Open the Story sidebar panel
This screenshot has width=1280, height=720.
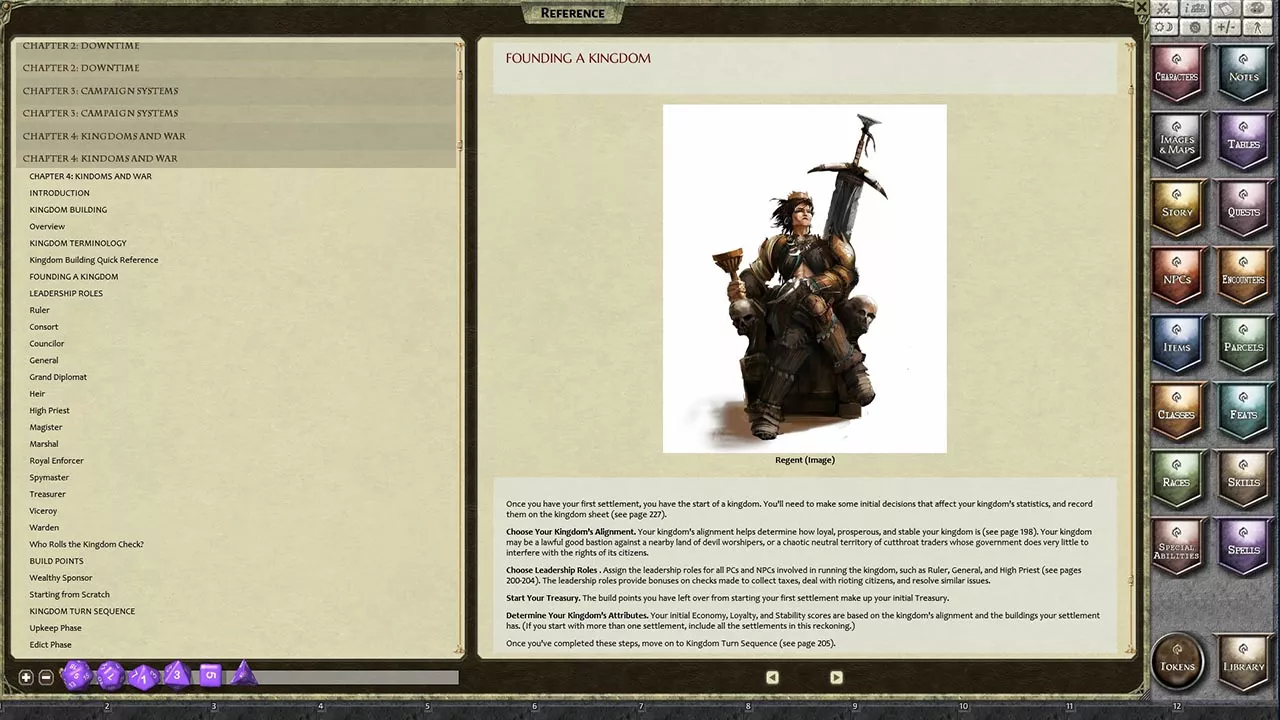click(1176, 208)
